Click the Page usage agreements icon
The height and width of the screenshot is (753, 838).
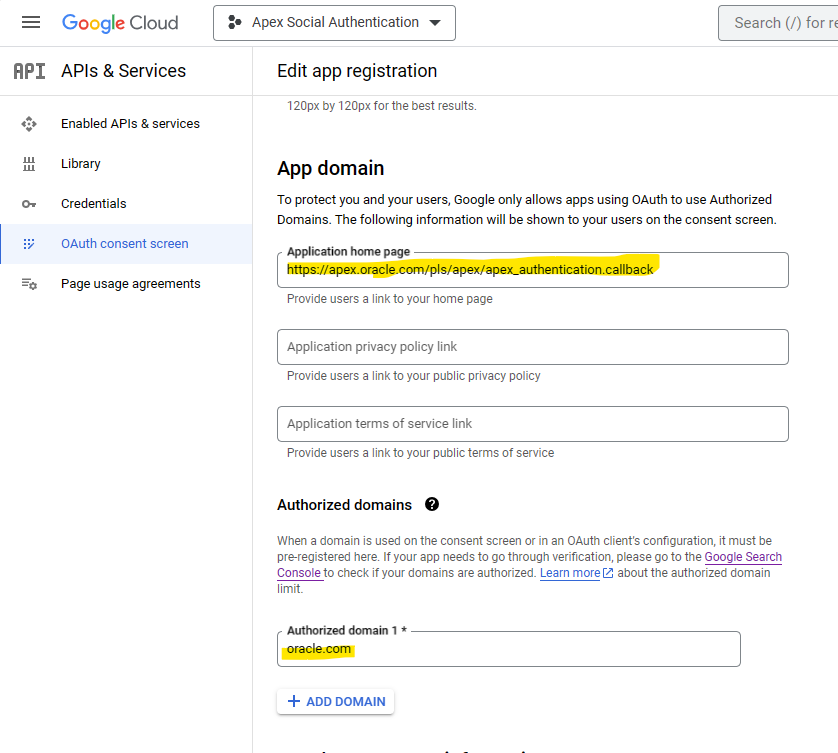(30, 283)
